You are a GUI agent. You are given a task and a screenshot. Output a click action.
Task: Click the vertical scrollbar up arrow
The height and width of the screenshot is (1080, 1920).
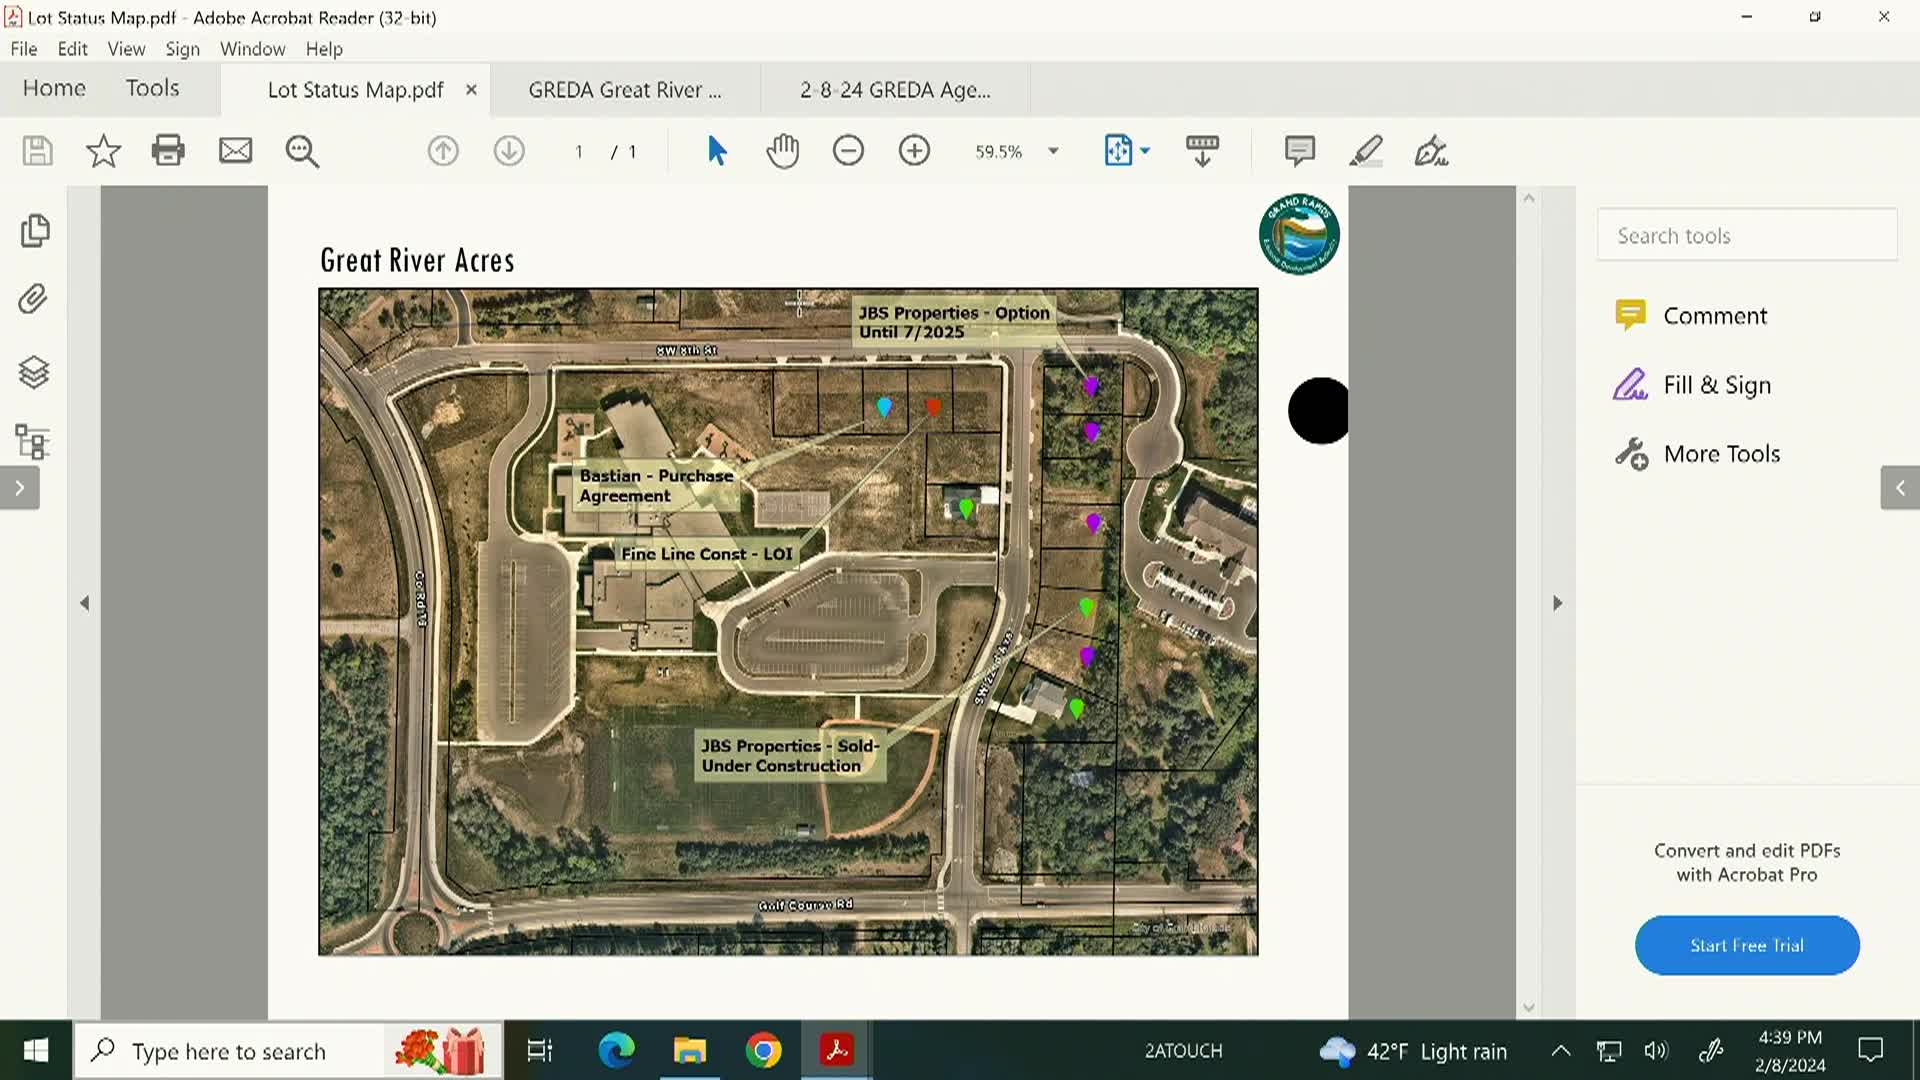pyautogui.click(x=1529, y=198)
